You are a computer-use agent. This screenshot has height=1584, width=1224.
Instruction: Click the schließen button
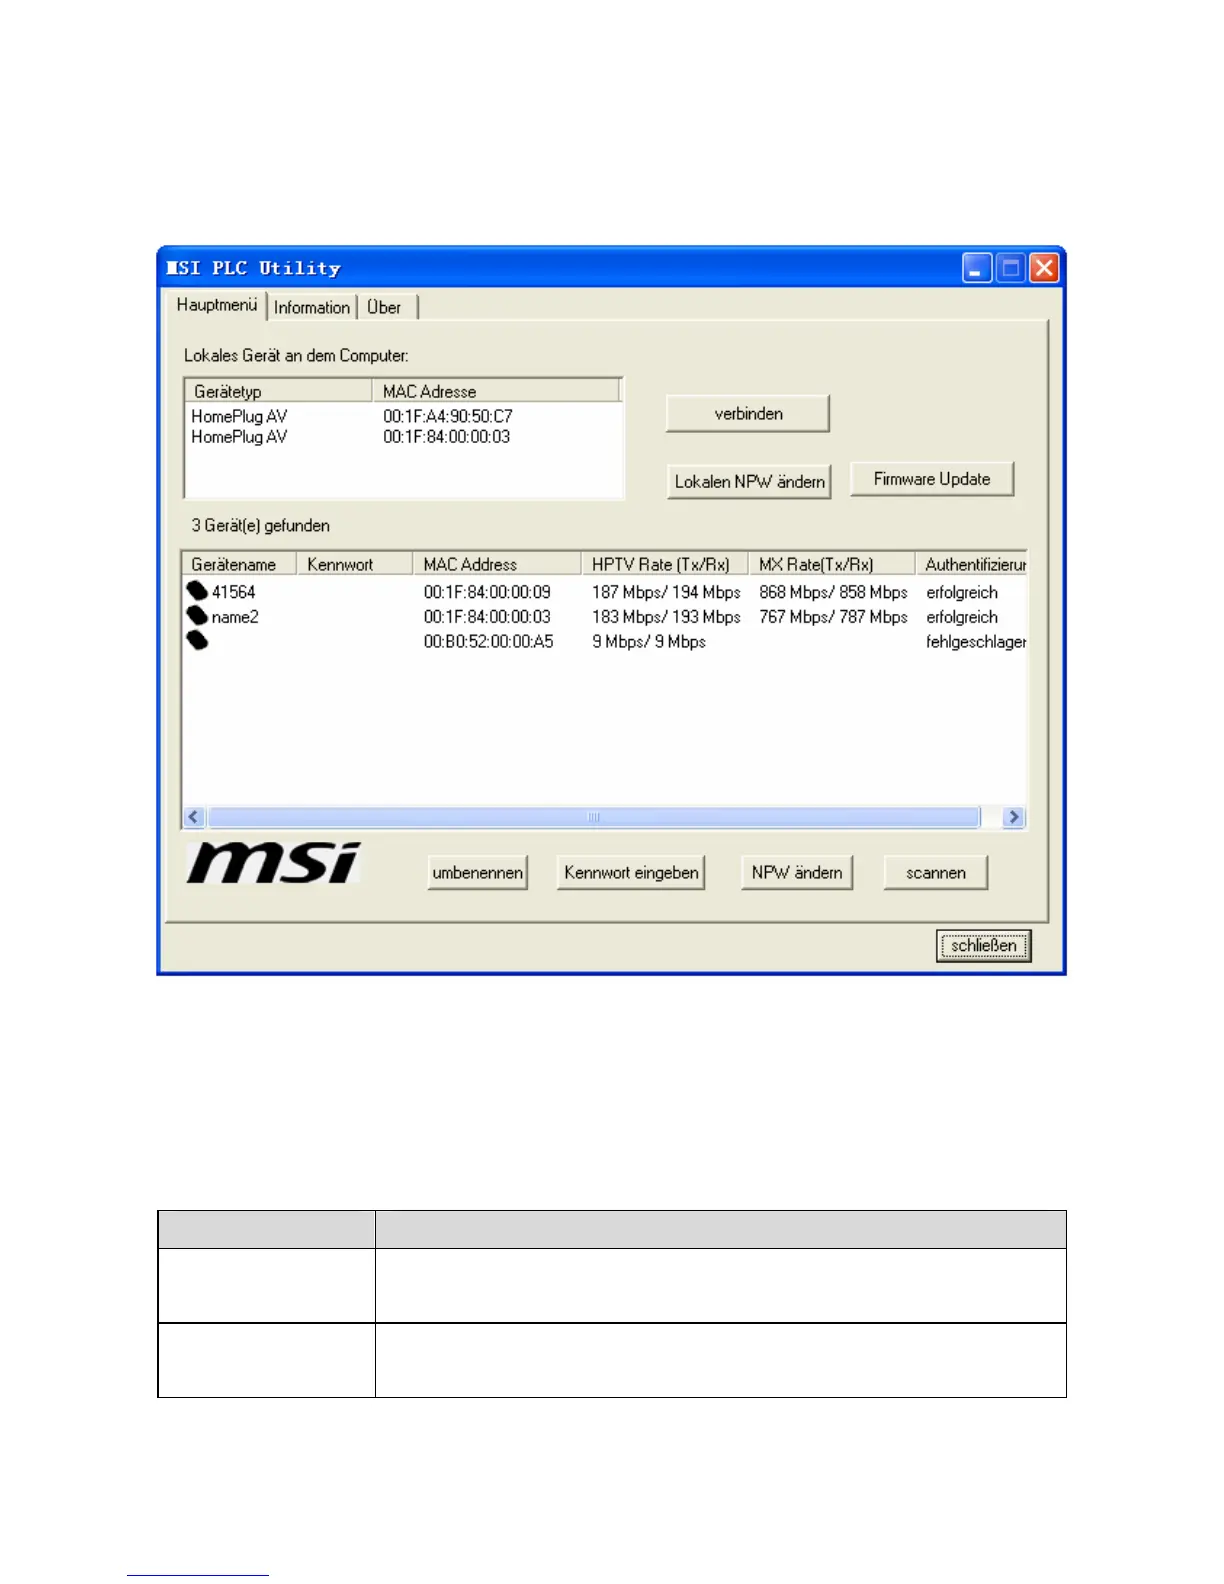[984, 946]
